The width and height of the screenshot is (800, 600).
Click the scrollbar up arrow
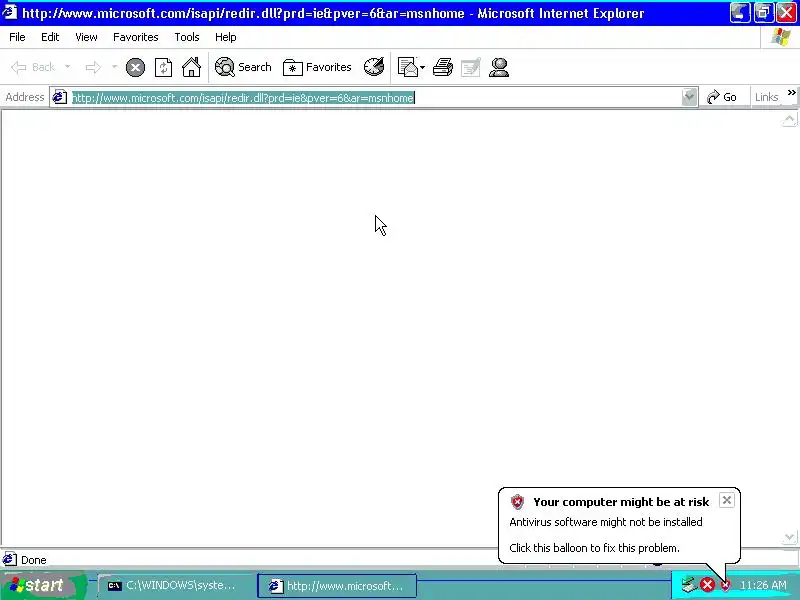[789, 120]
